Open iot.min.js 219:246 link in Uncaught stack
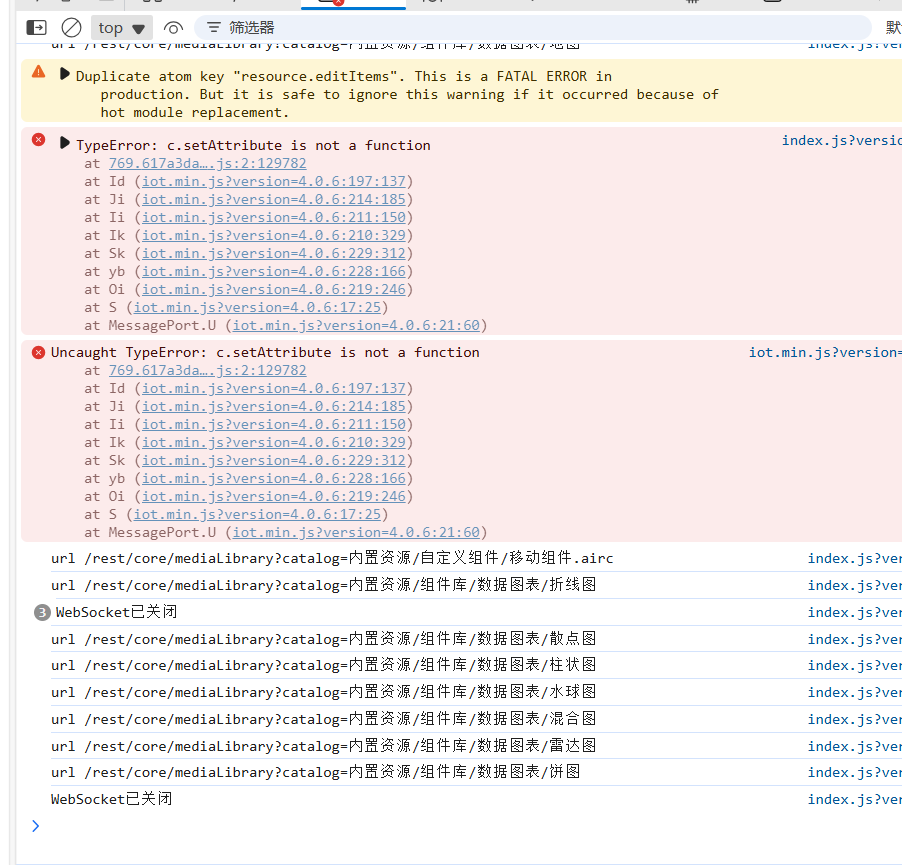The image size is (902, 865). (x=274, y=496)
